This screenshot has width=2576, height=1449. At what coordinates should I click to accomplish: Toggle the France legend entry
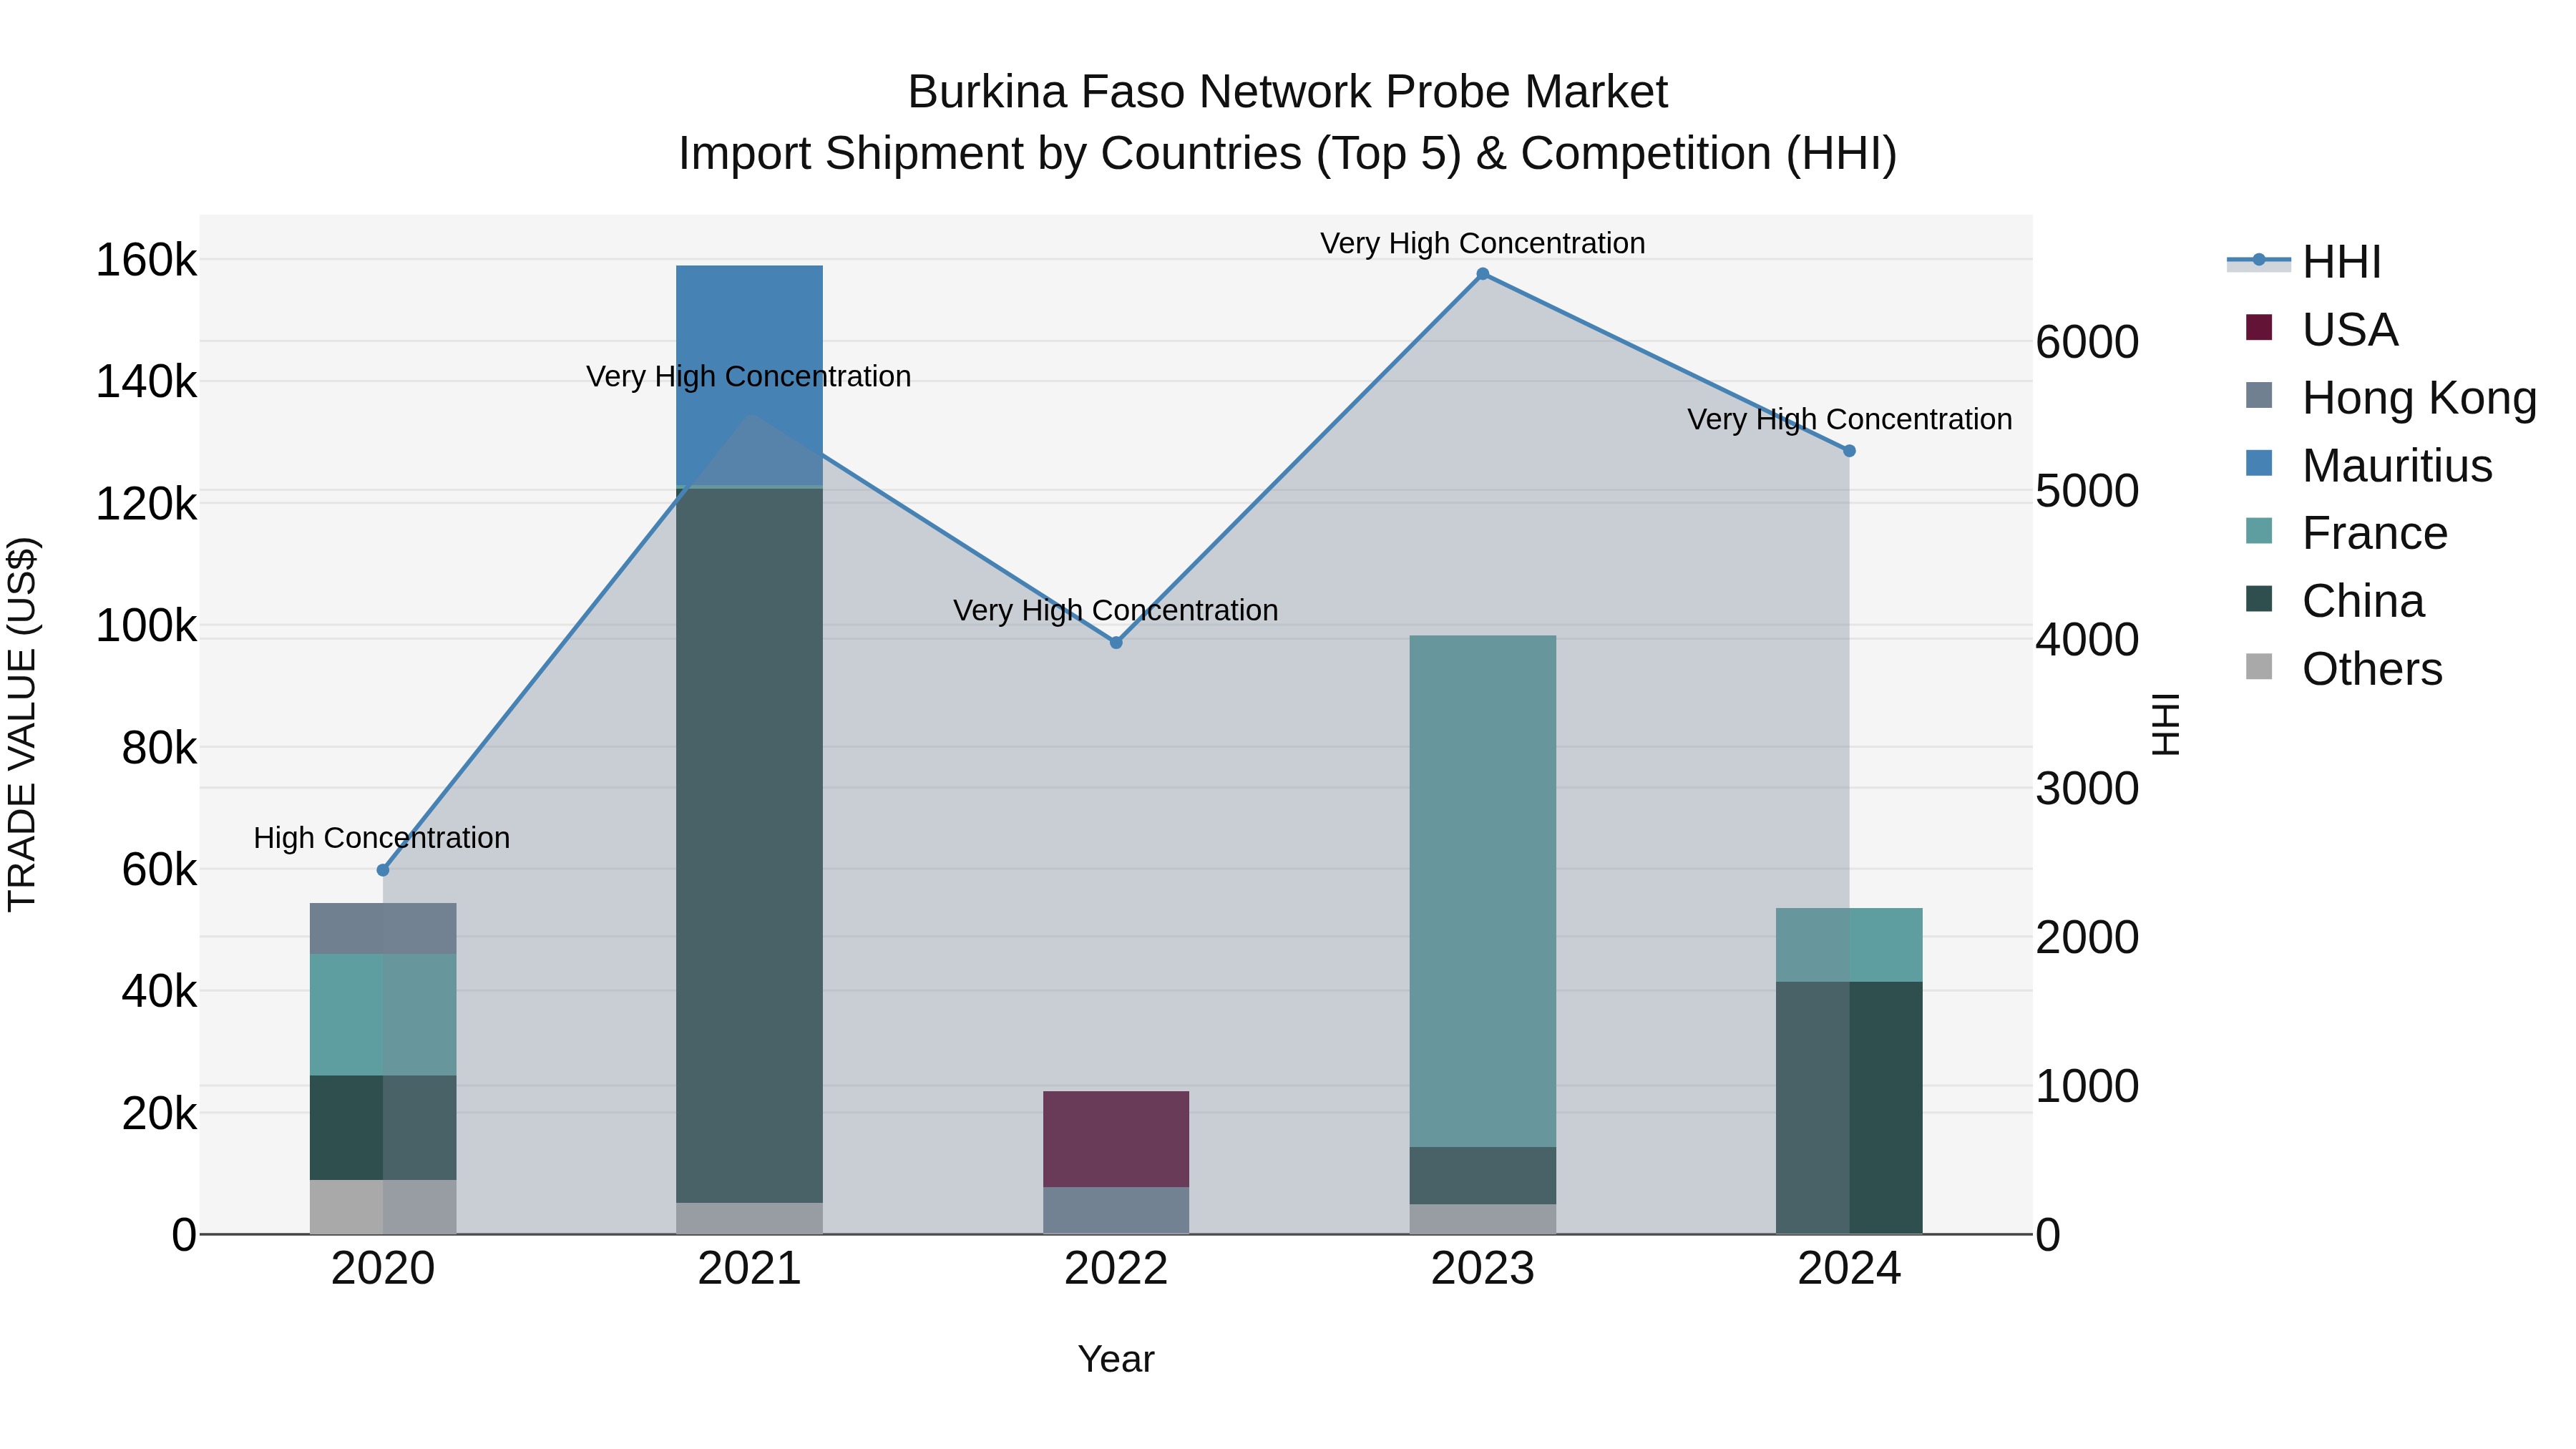click(x=2346, y=533)
